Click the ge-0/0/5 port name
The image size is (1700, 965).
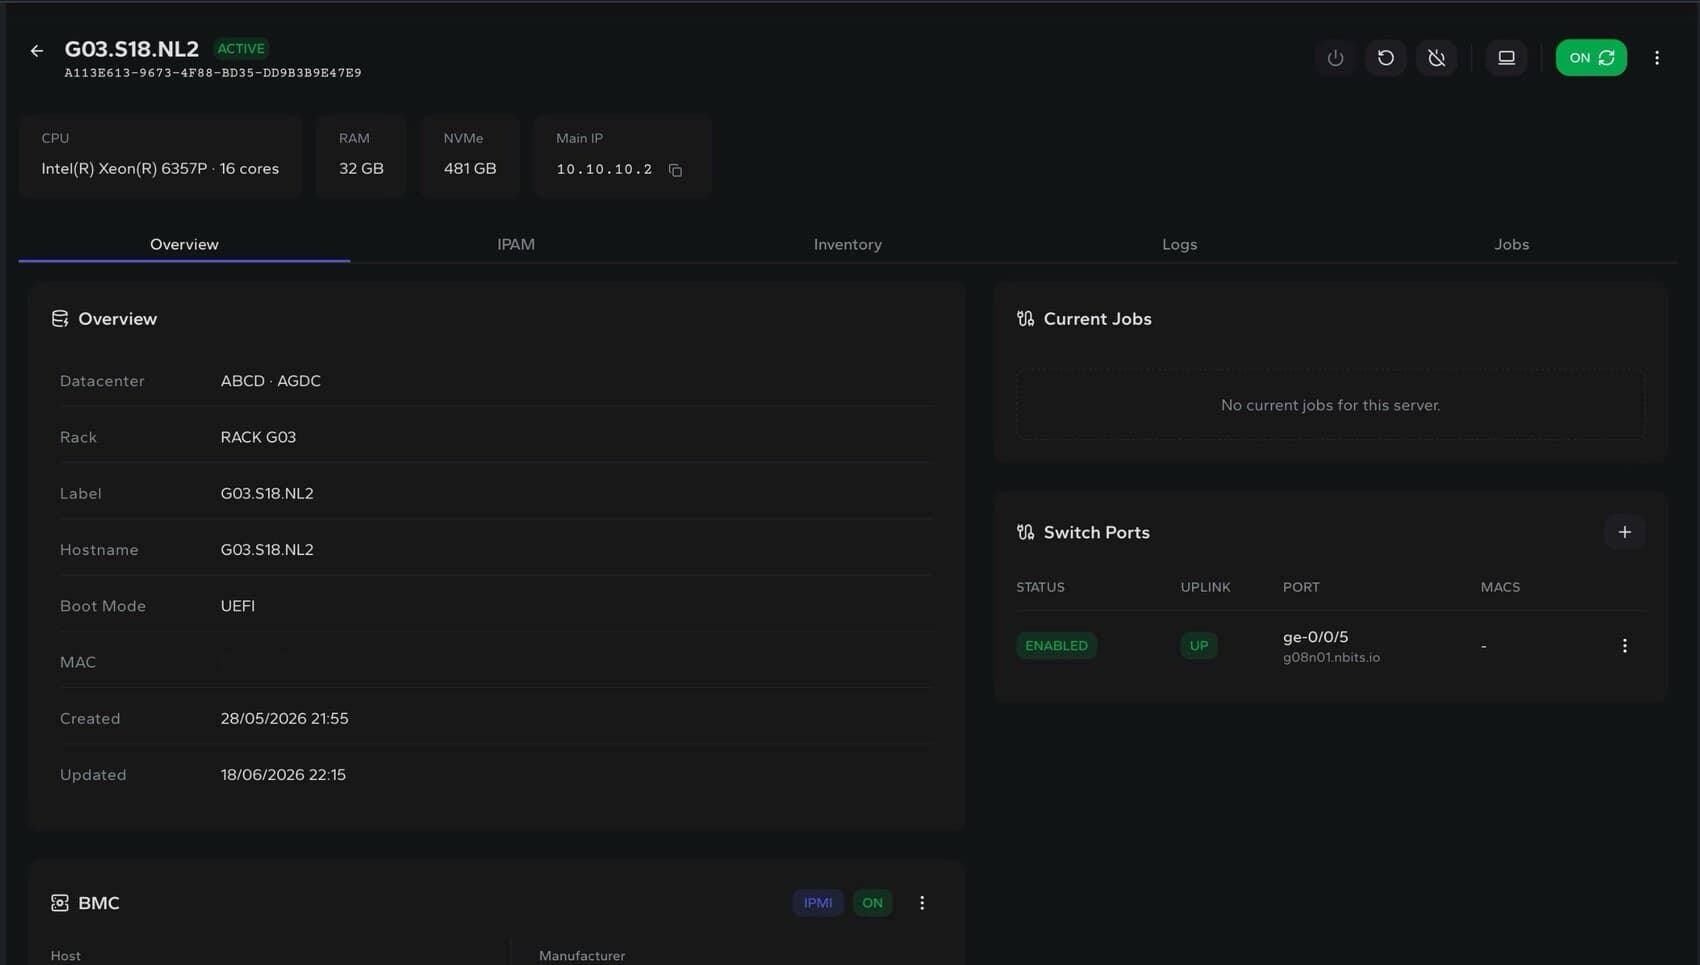click(x=1316, y=637)
